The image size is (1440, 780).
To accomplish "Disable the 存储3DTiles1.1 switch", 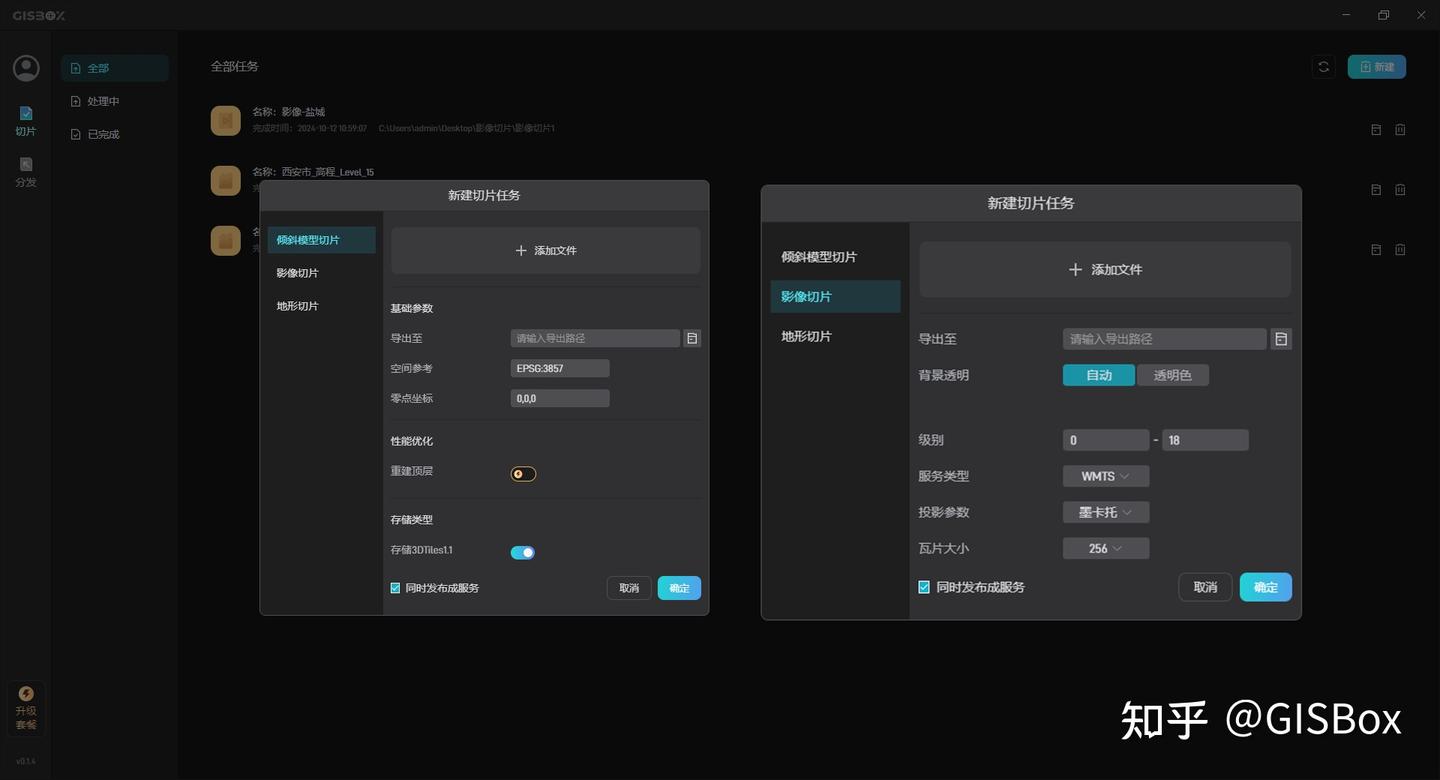I will [x=522, y=551].
